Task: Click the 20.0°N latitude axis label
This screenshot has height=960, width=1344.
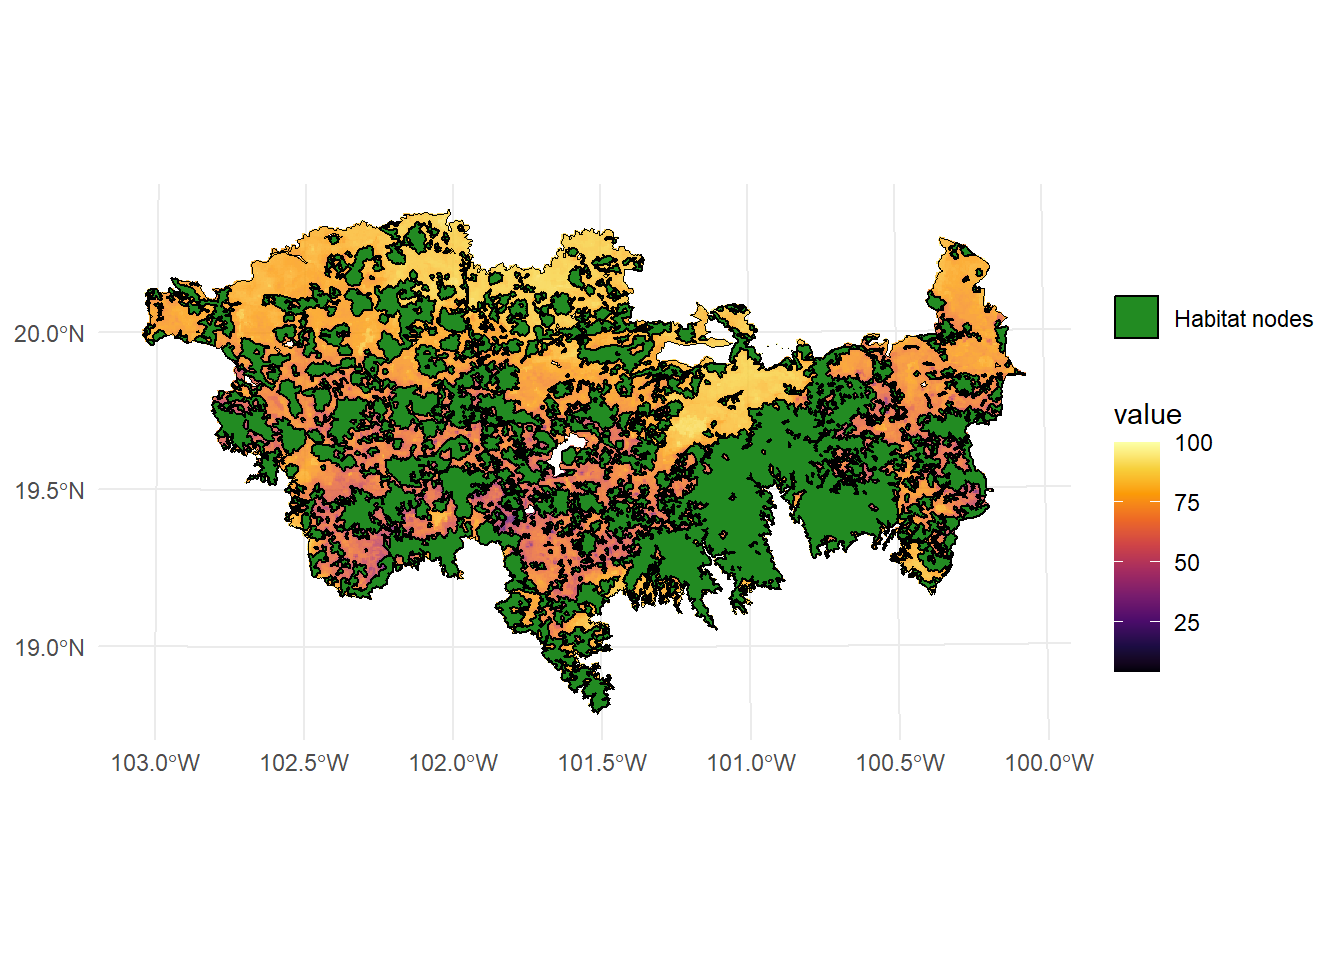Action: [49, 334]
